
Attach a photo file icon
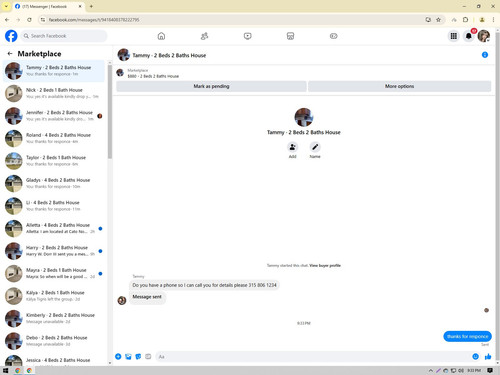tap(128, 357)
